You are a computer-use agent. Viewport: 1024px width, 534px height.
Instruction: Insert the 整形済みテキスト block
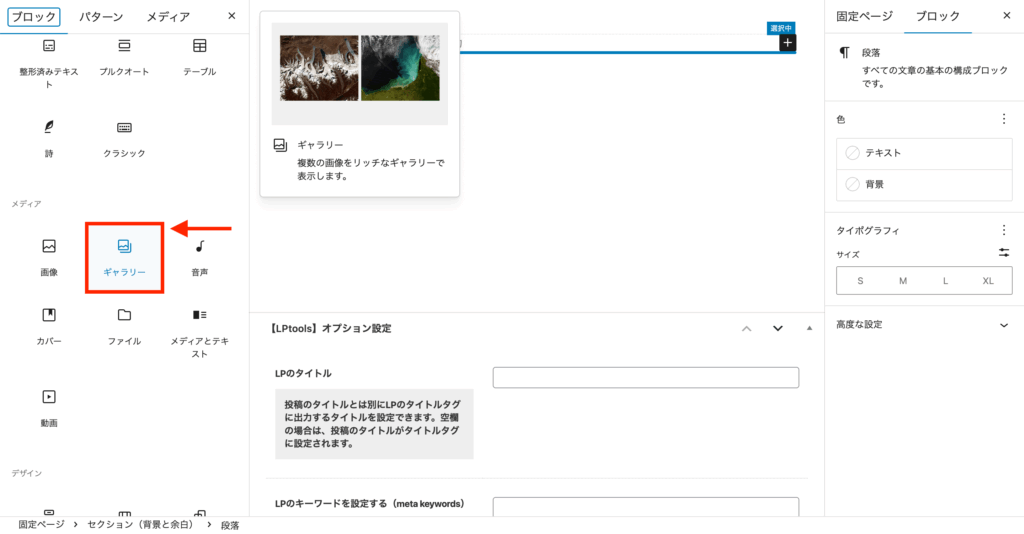click(x=49, y=64)
